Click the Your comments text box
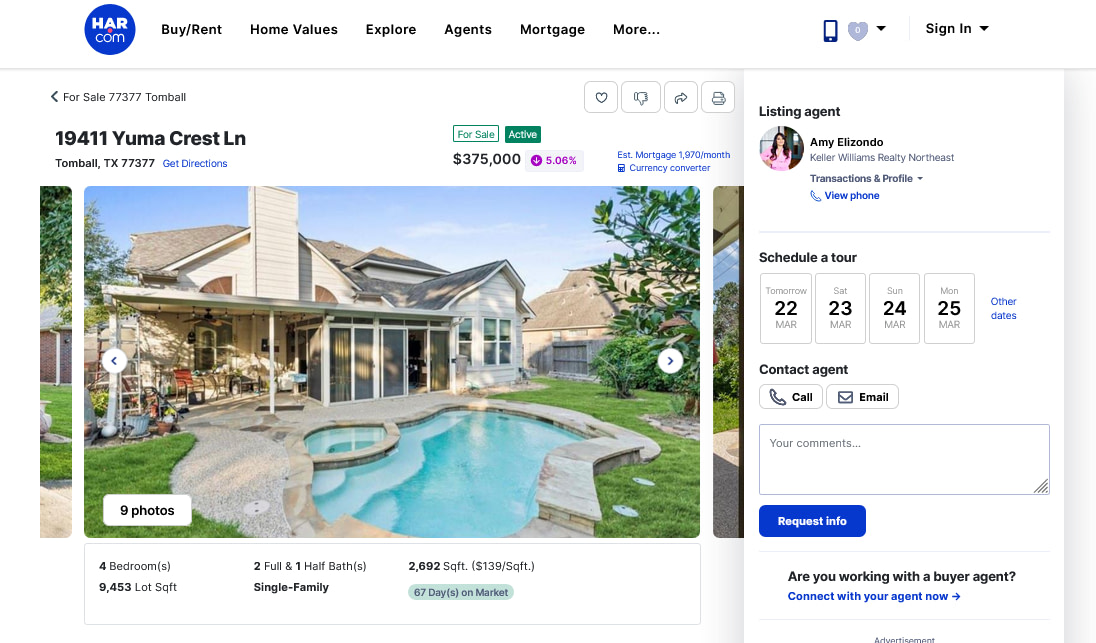The image size is (1096, 643). coord(904,459)
